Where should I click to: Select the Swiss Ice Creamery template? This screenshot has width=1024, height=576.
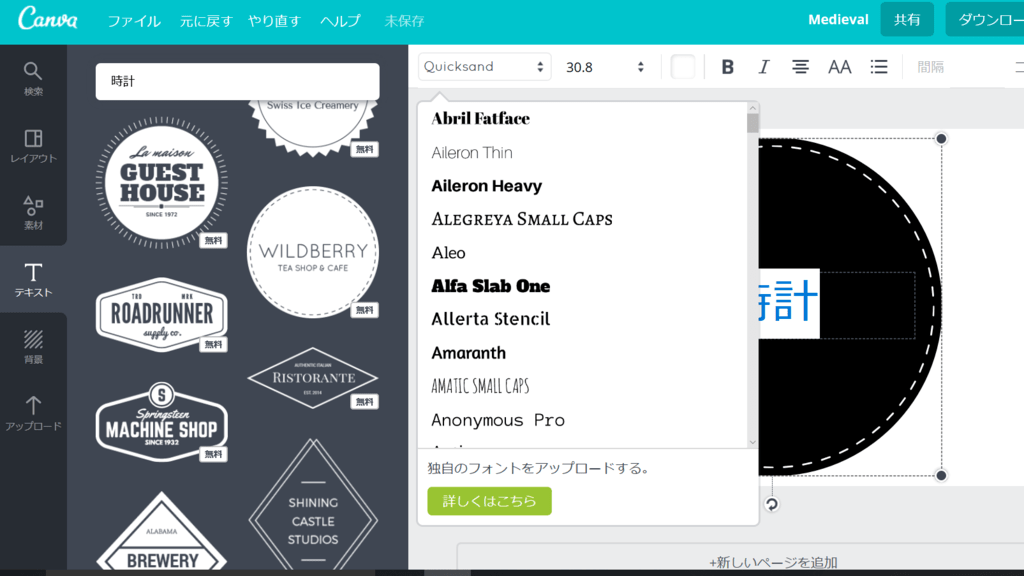click(x=313, y=128)
